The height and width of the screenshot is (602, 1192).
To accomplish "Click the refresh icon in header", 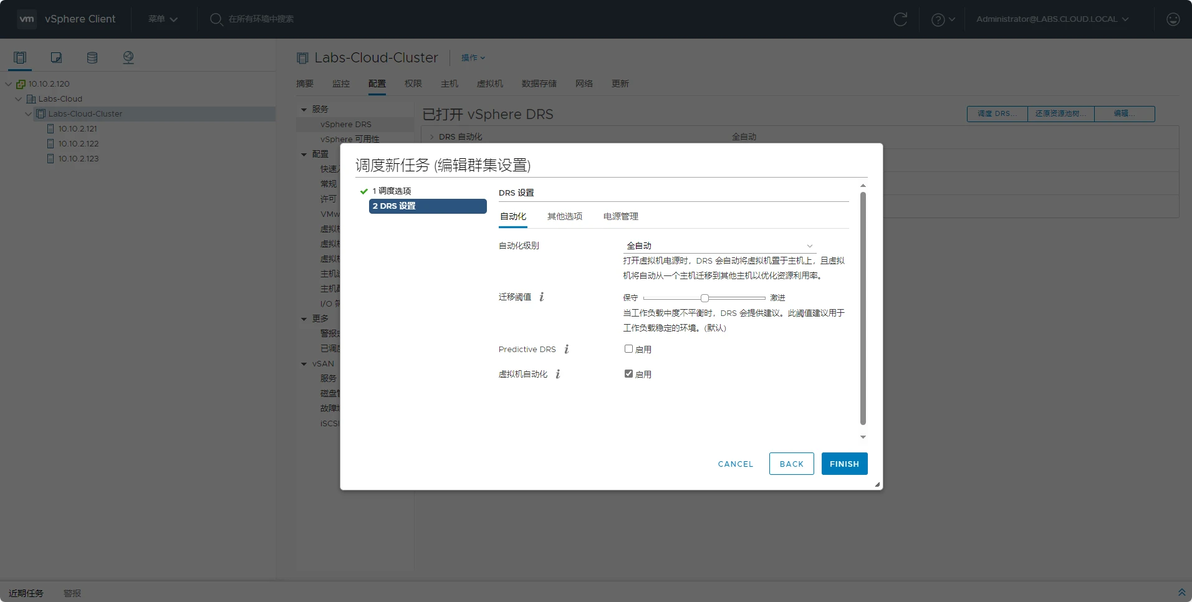I will 900,19.
